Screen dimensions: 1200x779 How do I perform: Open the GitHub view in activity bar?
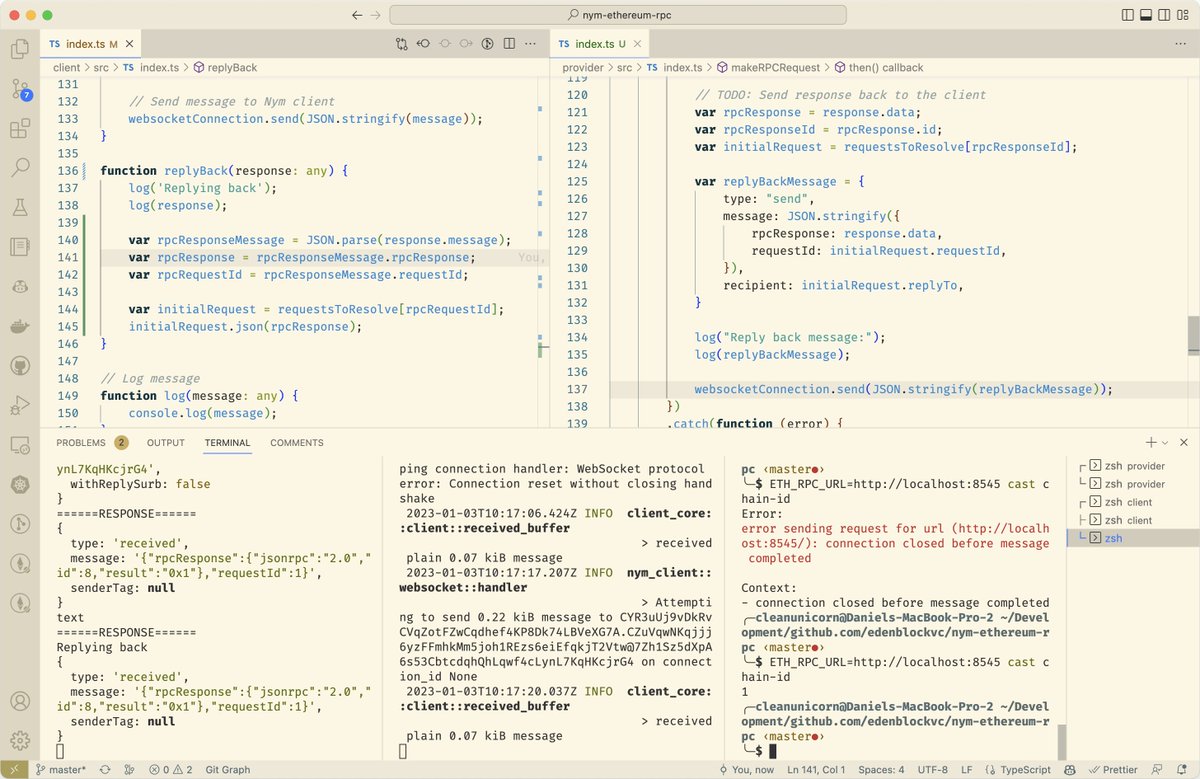19,365
